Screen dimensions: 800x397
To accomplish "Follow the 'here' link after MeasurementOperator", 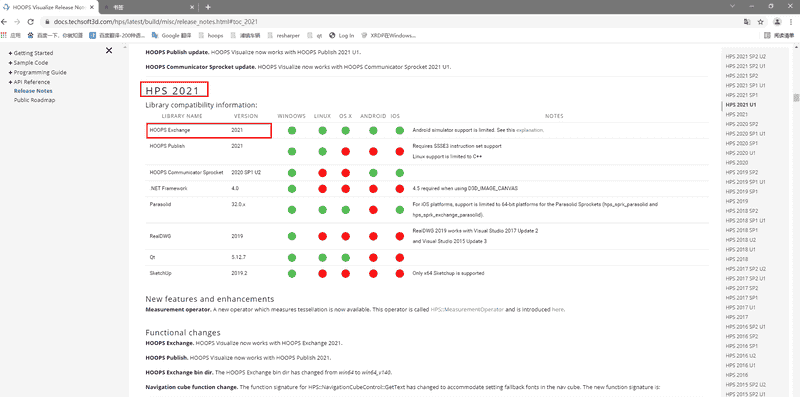I will [558, 309].
